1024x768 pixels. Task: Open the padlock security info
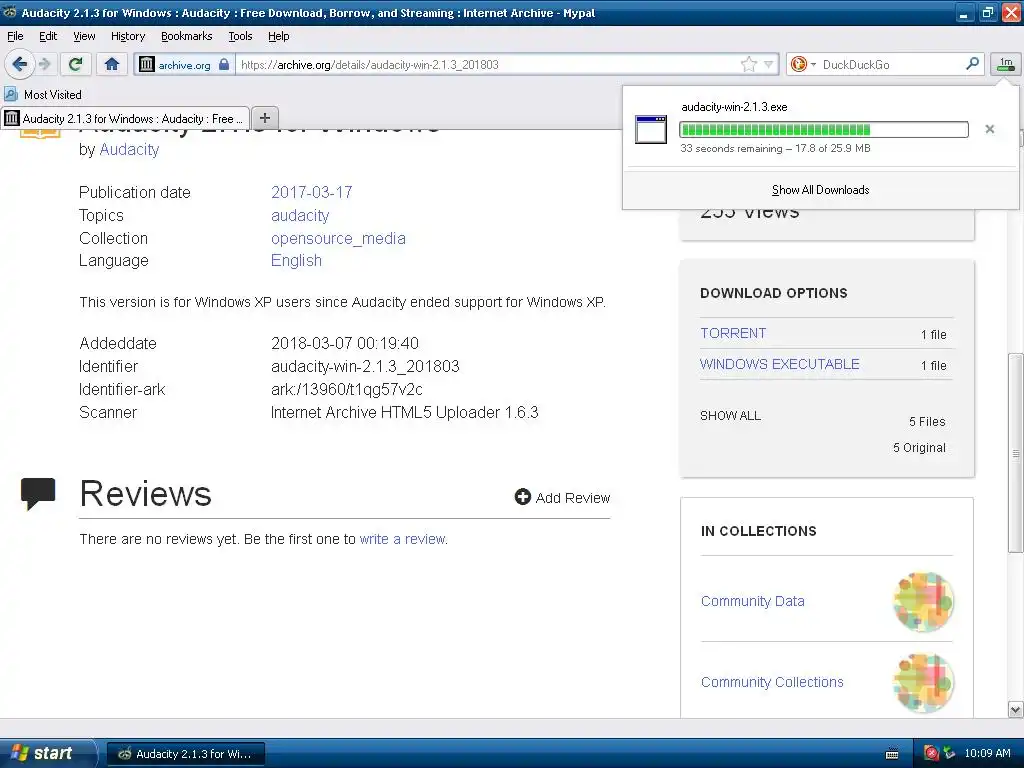point(224,64)
